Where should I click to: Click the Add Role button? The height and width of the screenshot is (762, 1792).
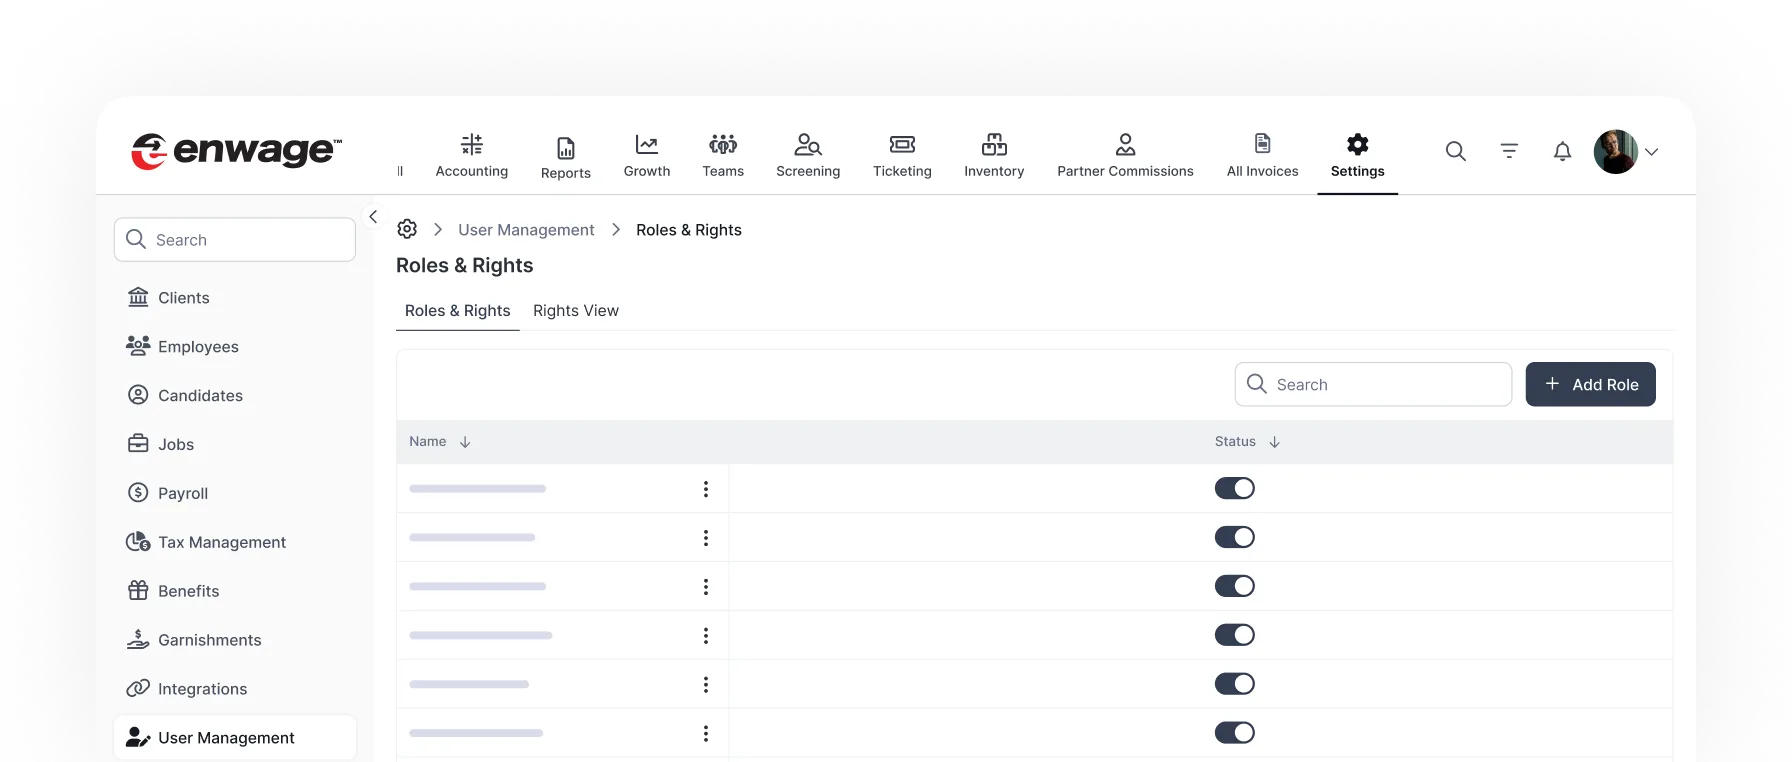[1590, 384]
